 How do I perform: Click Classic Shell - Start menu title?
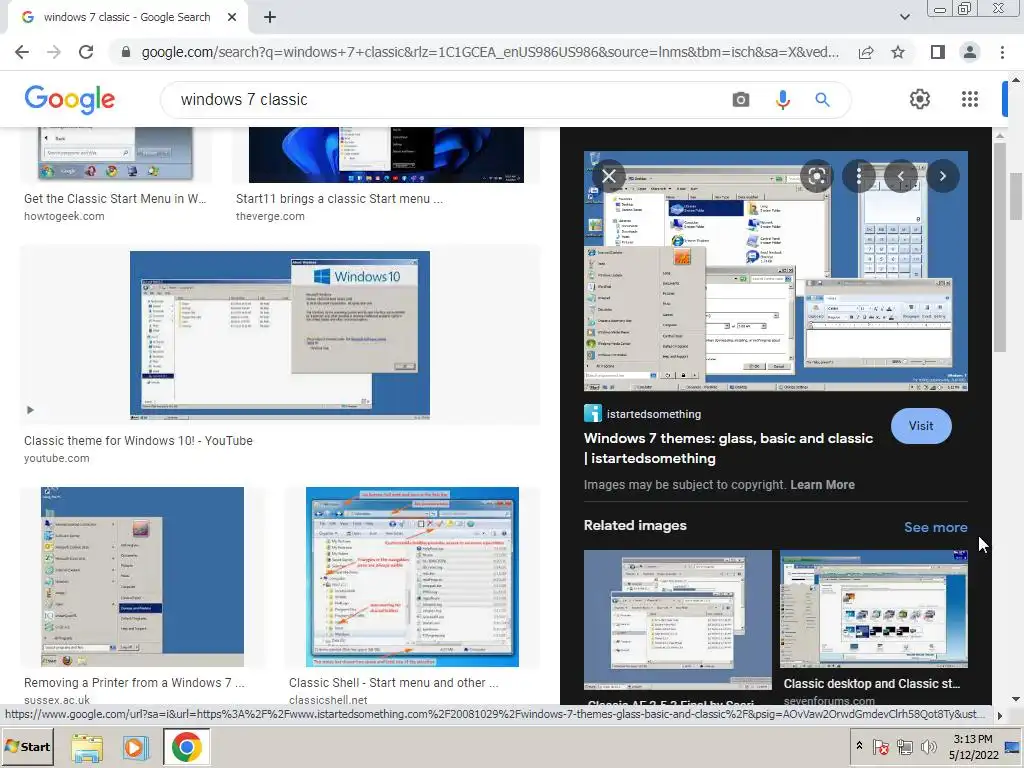(394, 682)
